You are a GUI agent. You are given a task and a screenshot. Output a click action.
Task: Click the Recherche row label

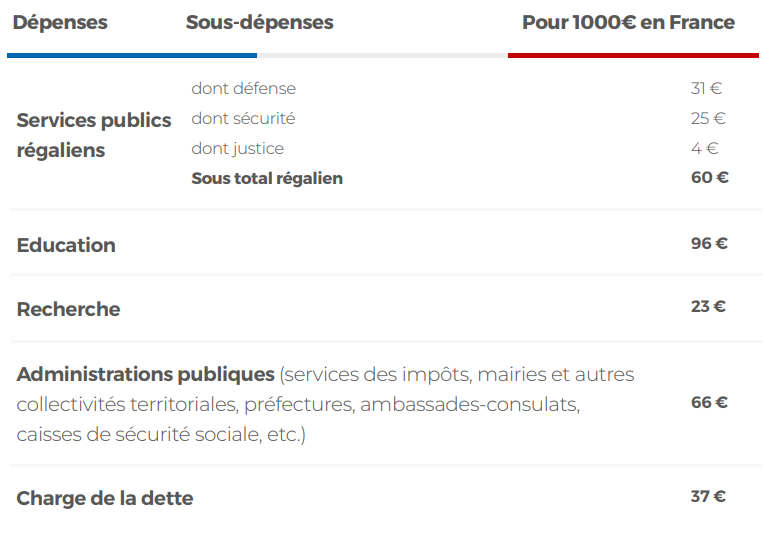coord(68,309)
